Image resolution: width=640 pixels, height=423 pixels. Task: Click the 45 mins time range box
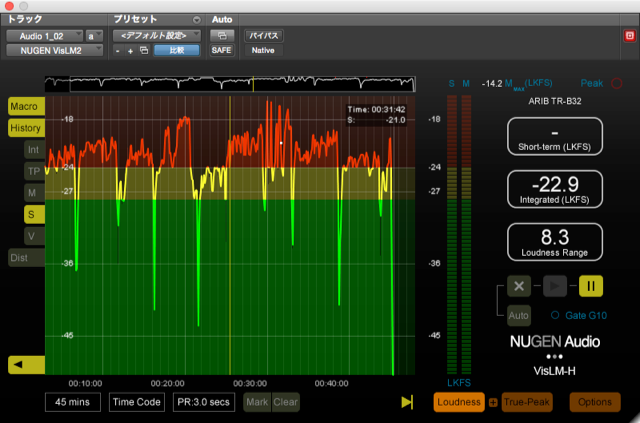[x=73, y=402]
